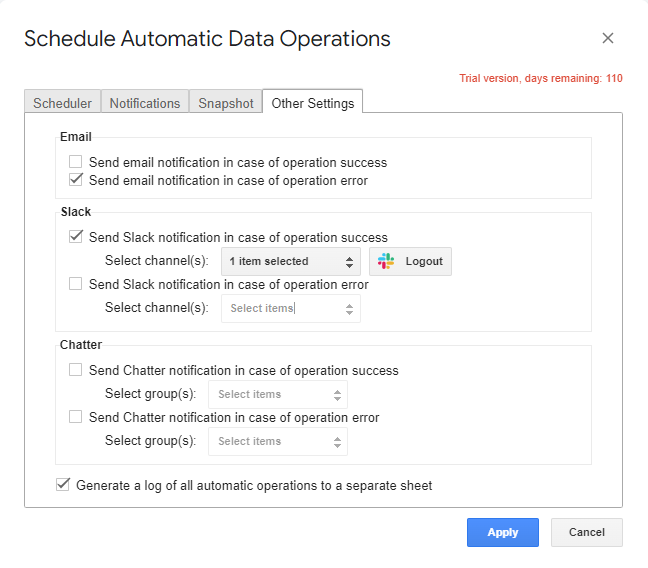Click the Slack logo on Logout button

(x=386, y=261)
